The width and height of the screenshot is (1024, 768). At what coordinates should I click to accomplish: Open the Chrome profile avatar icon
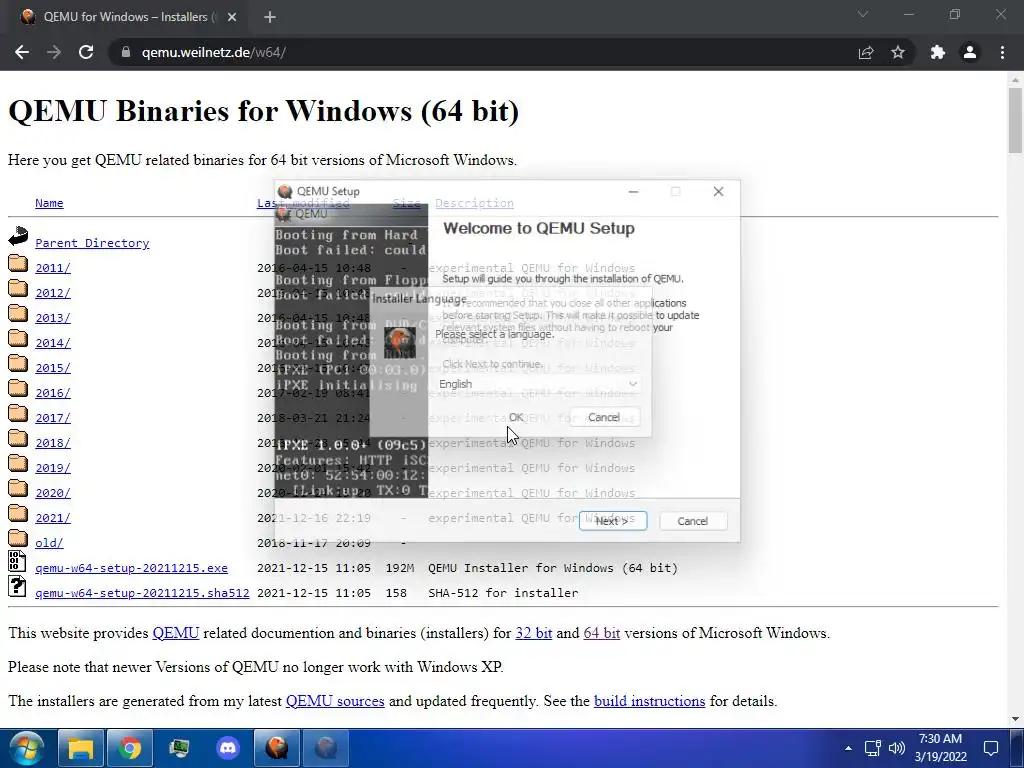970,52
